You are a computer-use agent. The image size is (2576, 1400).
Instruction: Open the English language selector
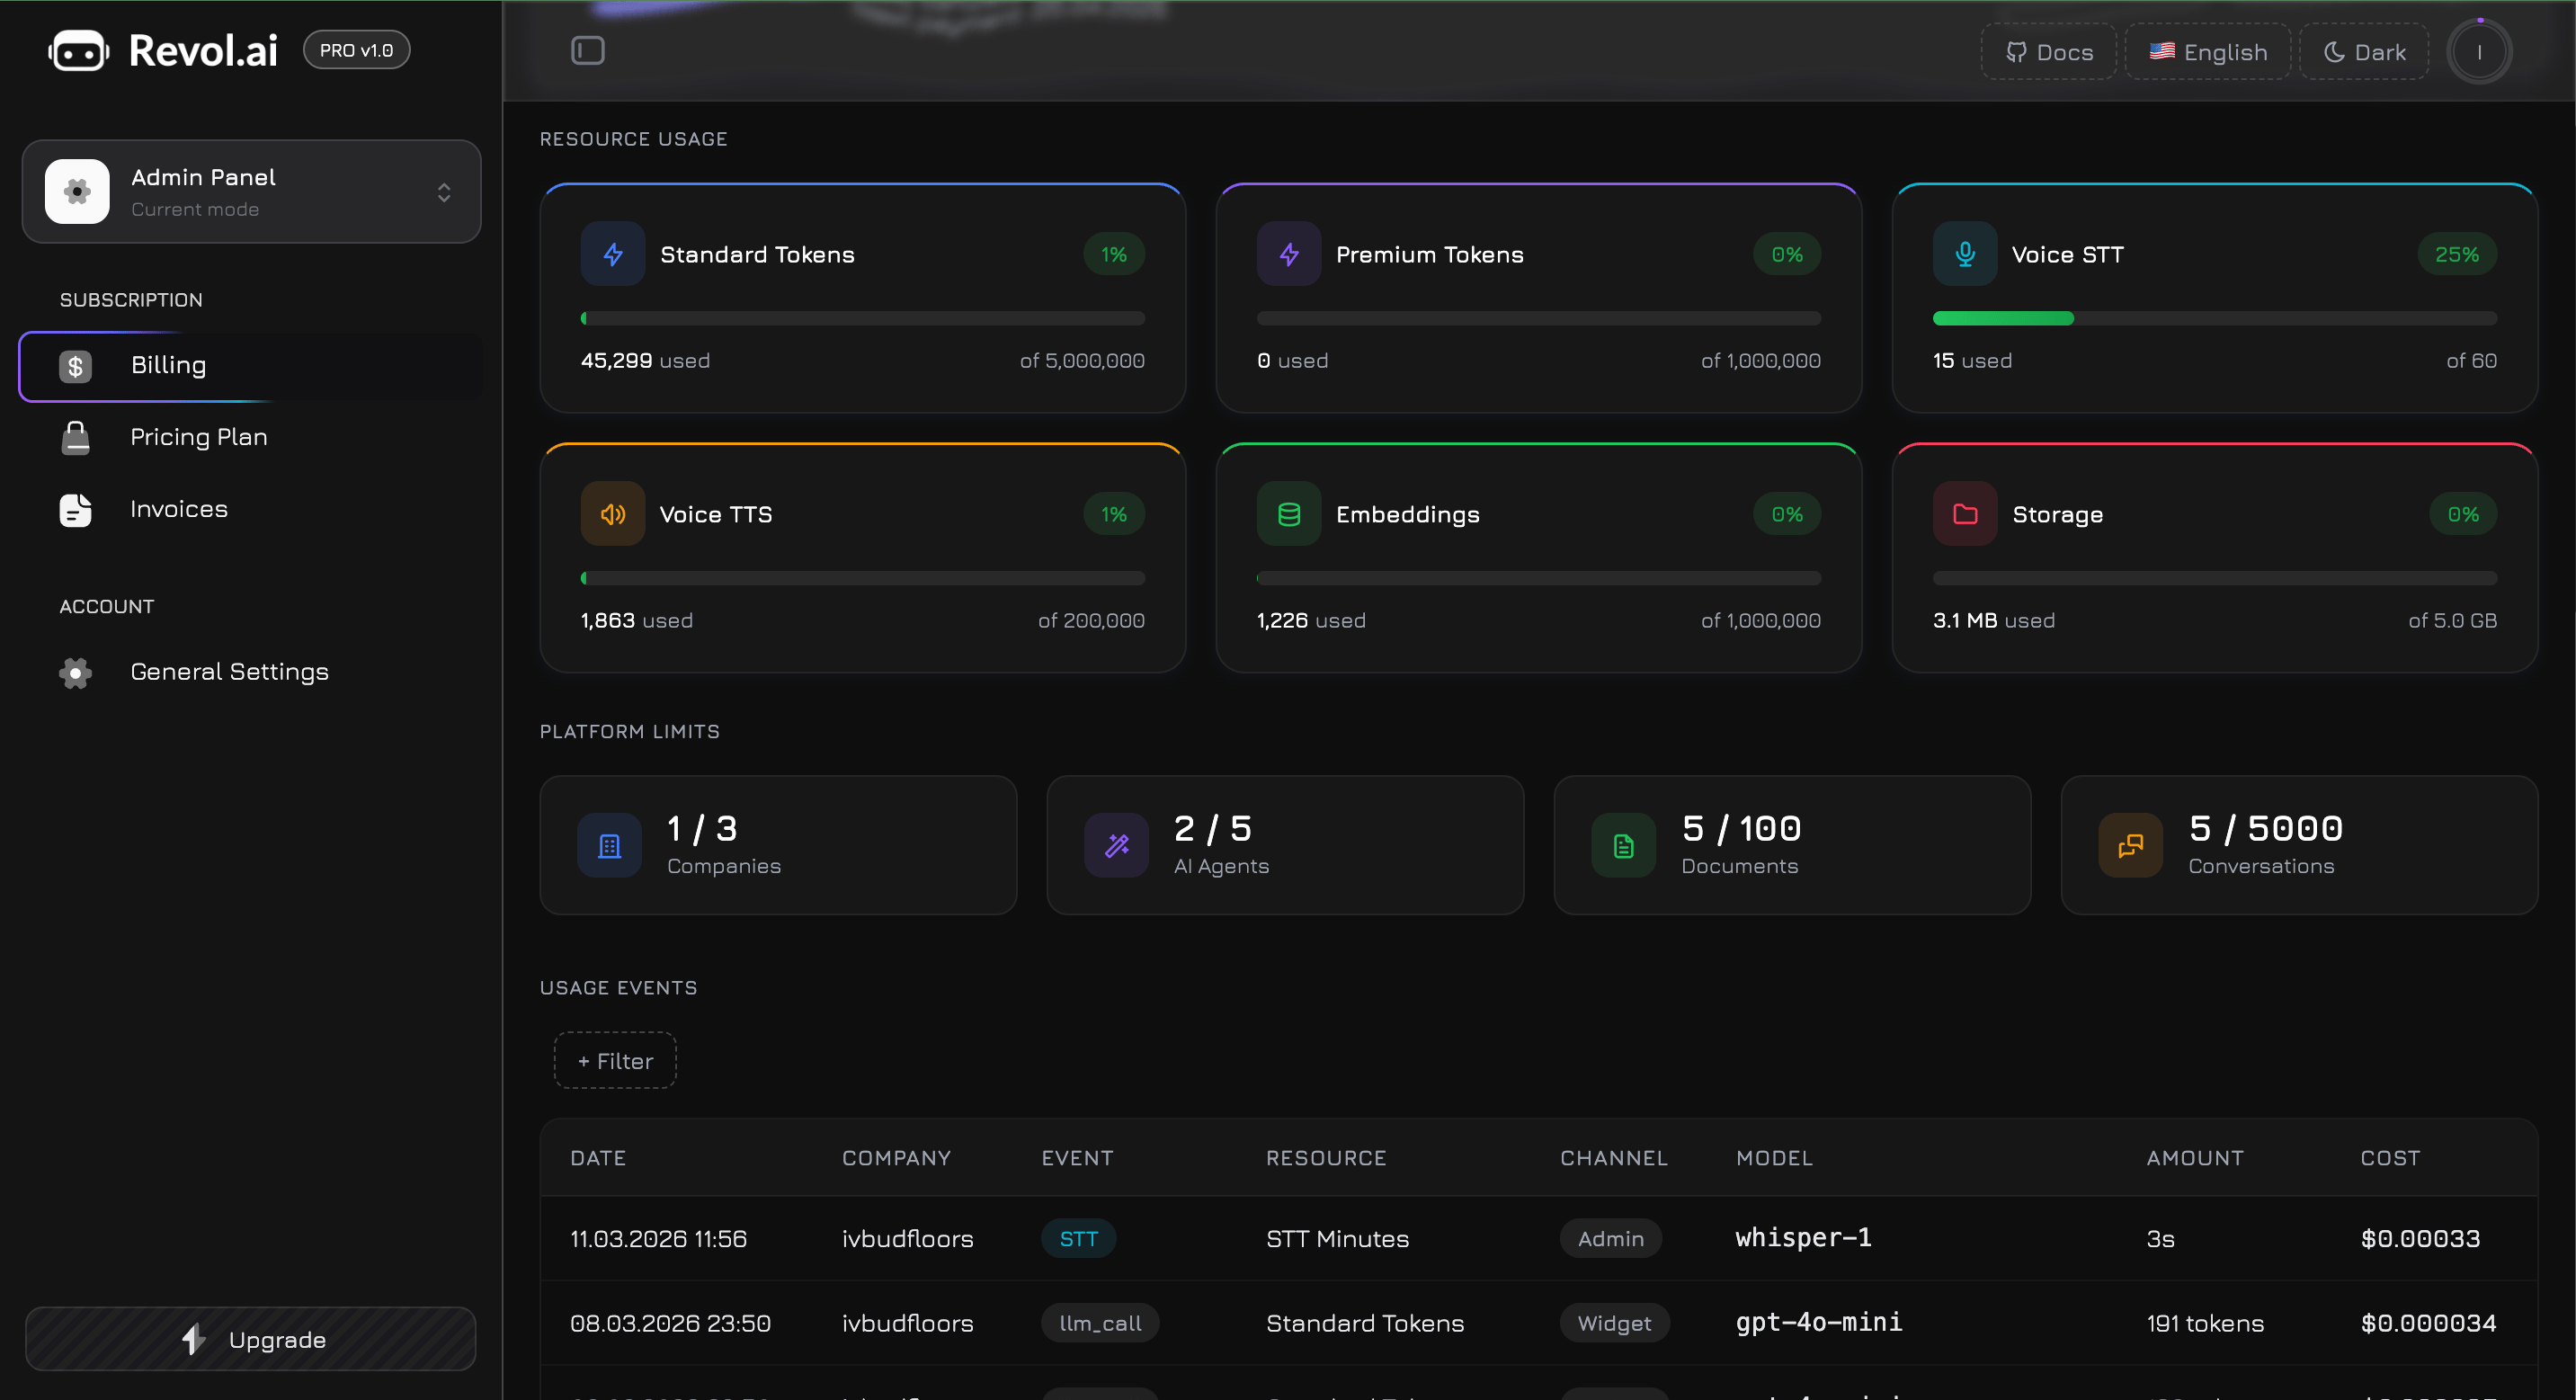(2208, 52)
